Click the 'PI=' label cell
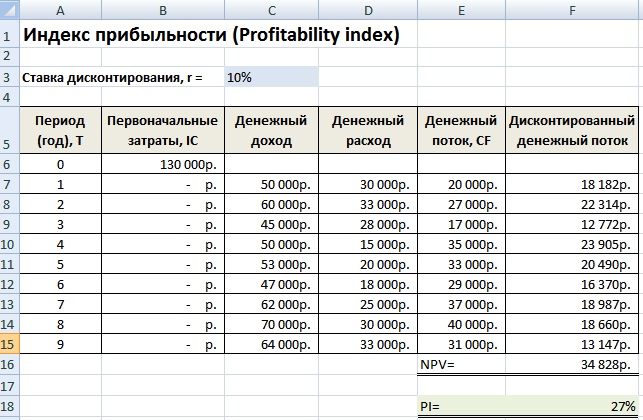Viewport: 643px width, 420px height. point(461,406)
